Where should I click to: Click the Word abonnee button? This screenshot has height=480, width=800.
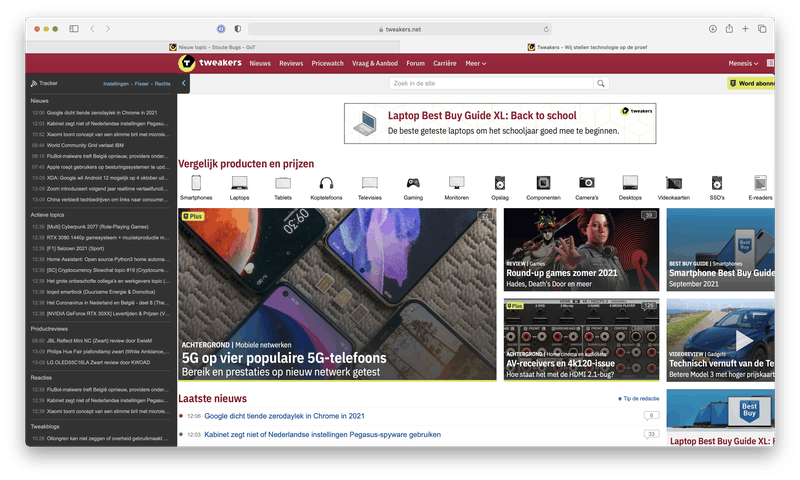(x=751, y=83)
